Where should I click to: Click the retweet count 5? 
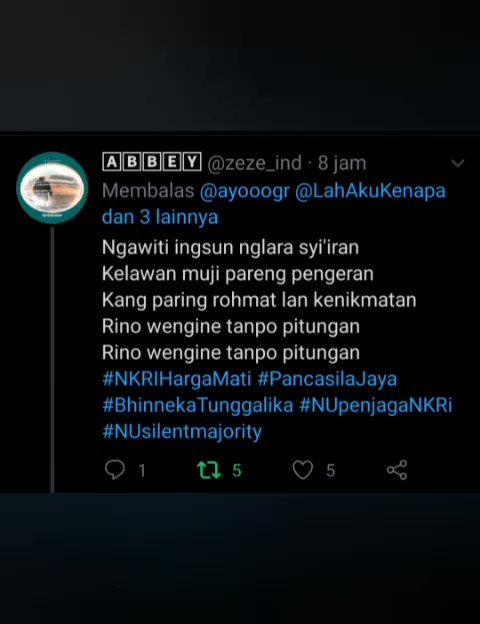[237, 470]
